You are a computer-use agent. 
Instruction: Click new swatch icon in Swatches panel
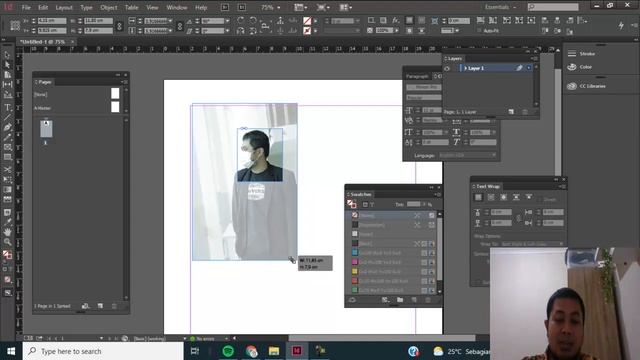pyautogui.click(x=414, y=300)
